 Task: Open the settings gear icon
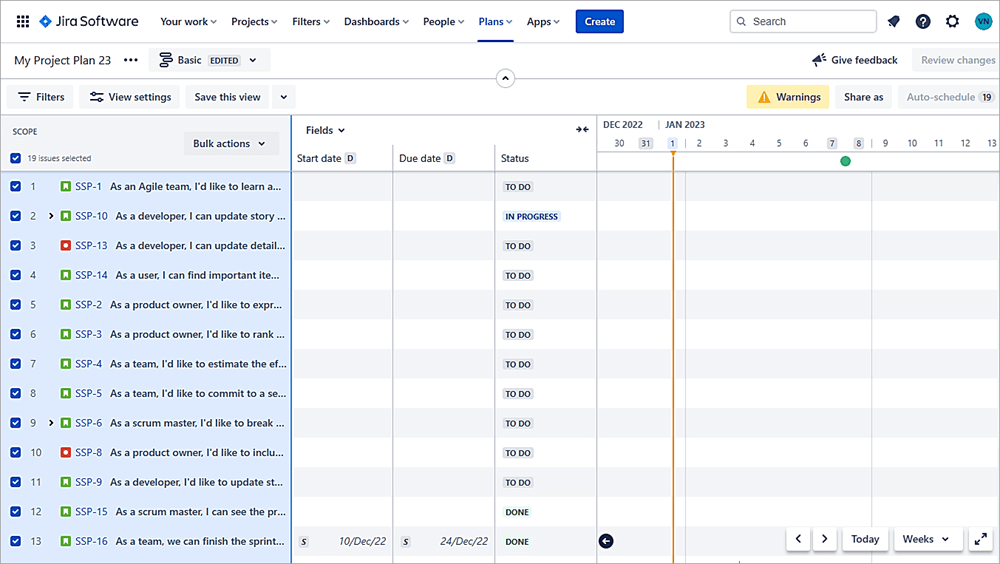click(952, 21)
